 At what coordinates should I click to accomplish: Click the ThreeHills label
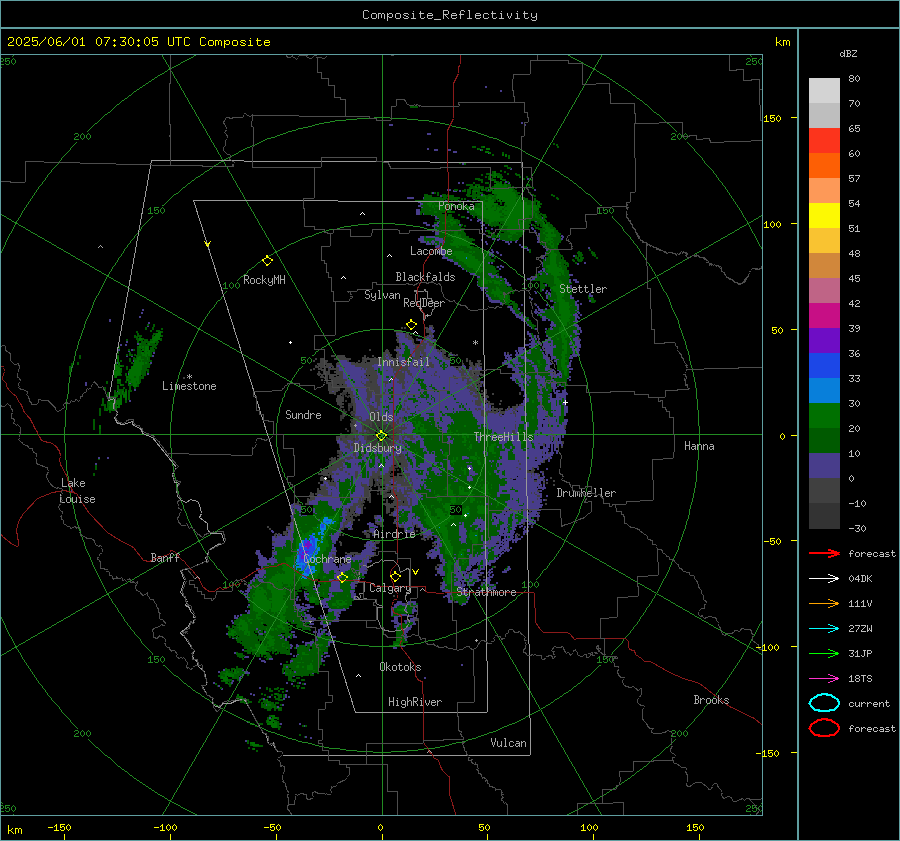point(503,437)
